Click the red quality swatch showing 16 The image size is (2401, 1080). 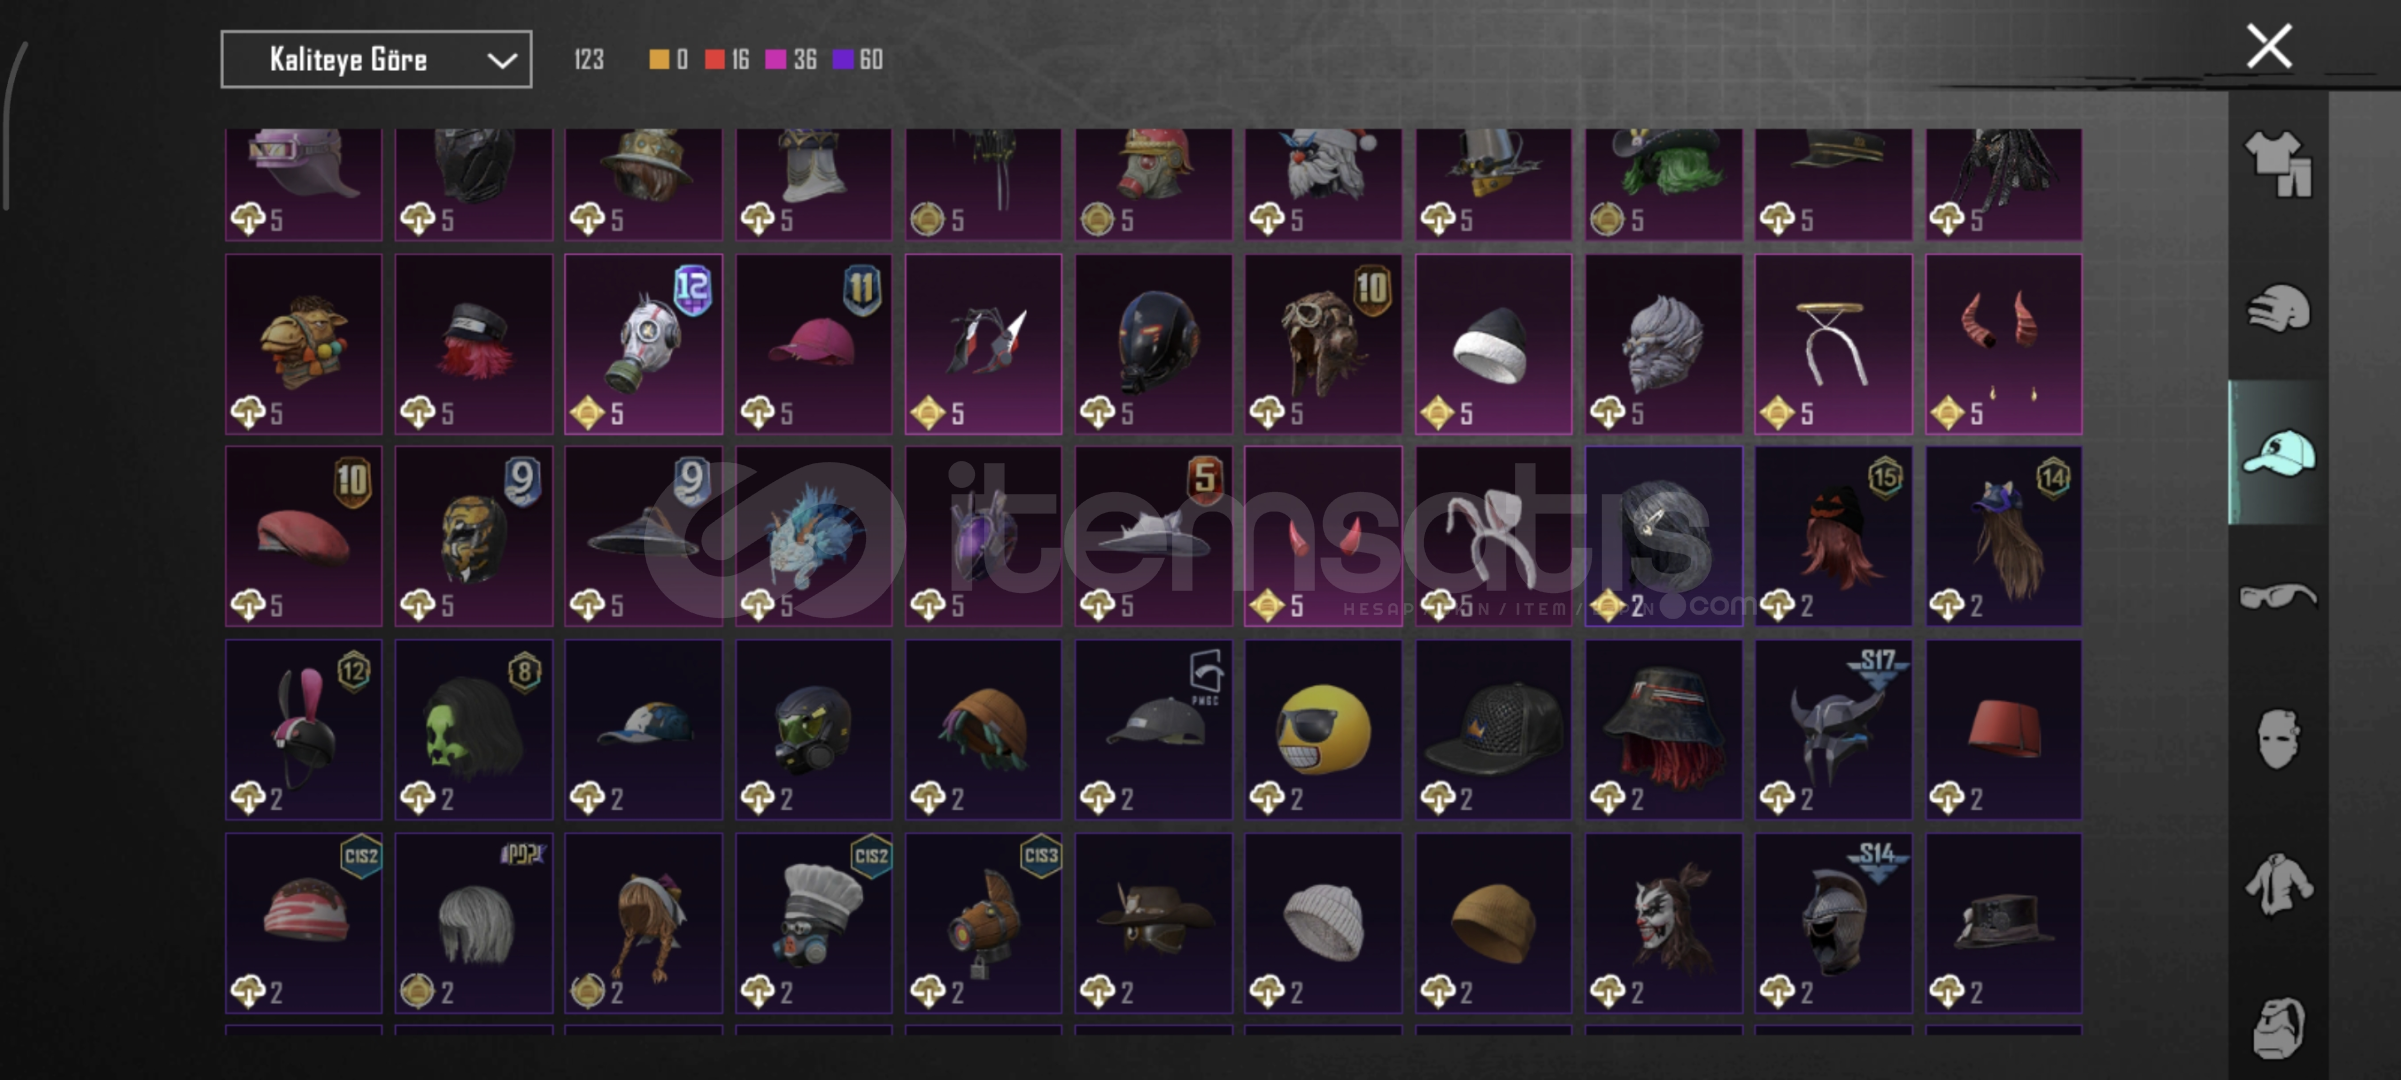[714, 60]
